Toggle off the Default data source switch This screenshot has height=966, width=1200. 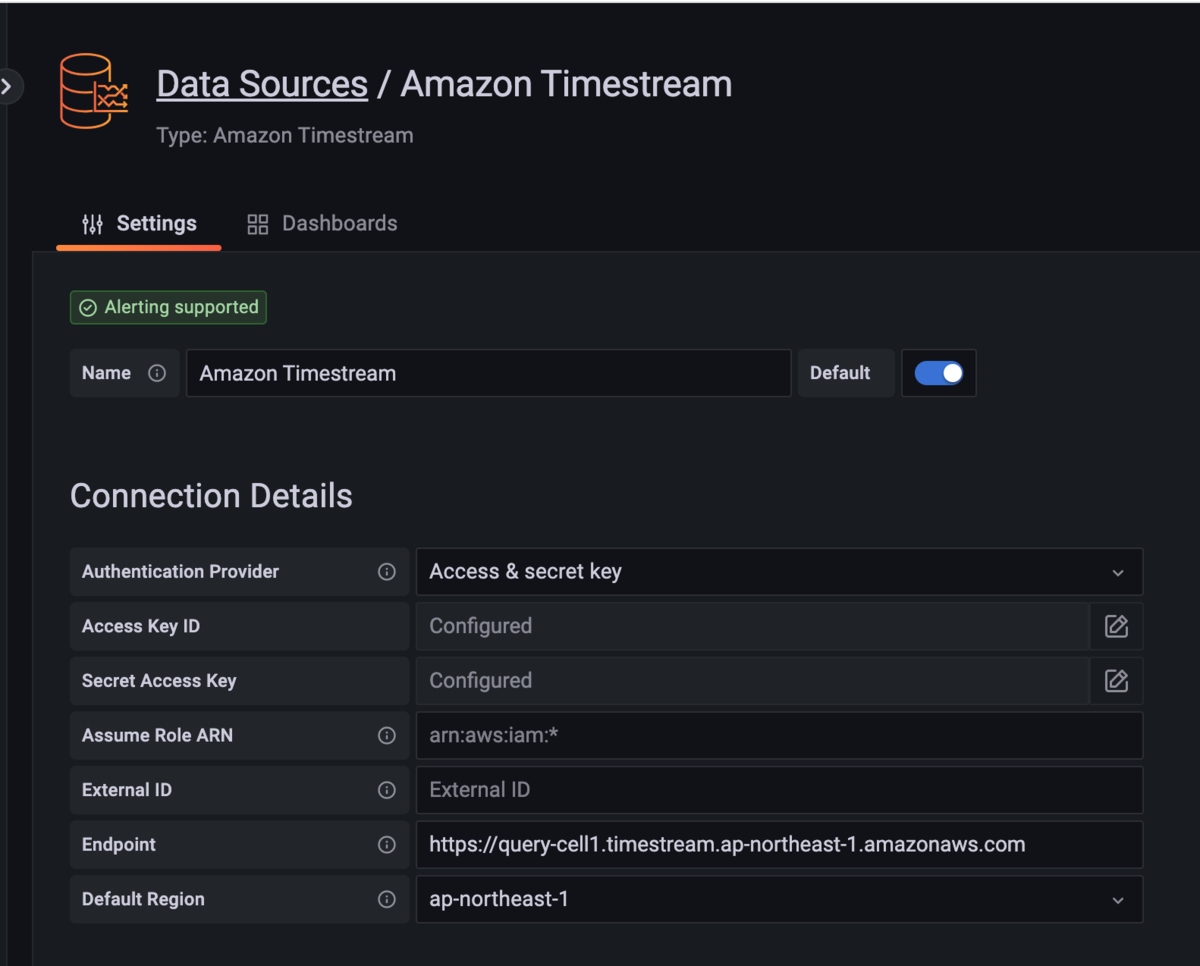(x=938, y=372)
